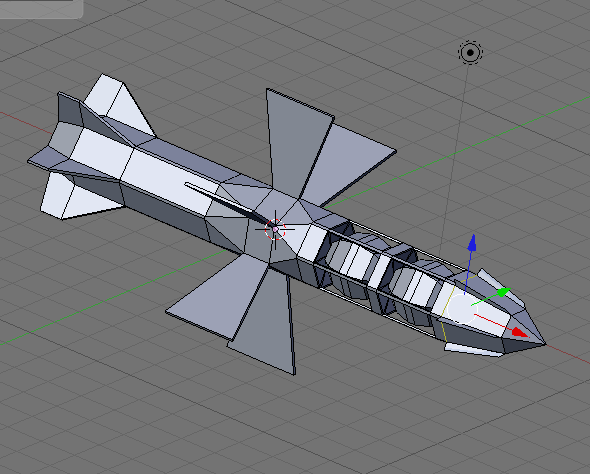The height and width of the screenshot is (474, 590).
Task: Click the red X-axis manipulator arrow
Action: coord(521,333)
